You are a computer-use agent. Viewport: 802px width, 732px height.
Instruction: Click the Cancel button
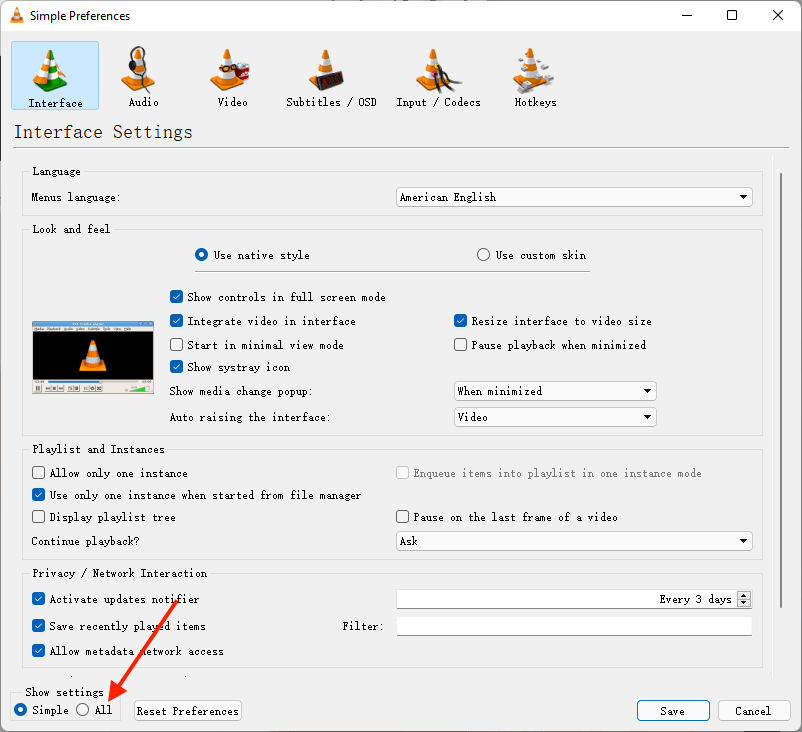coord(754,711)
